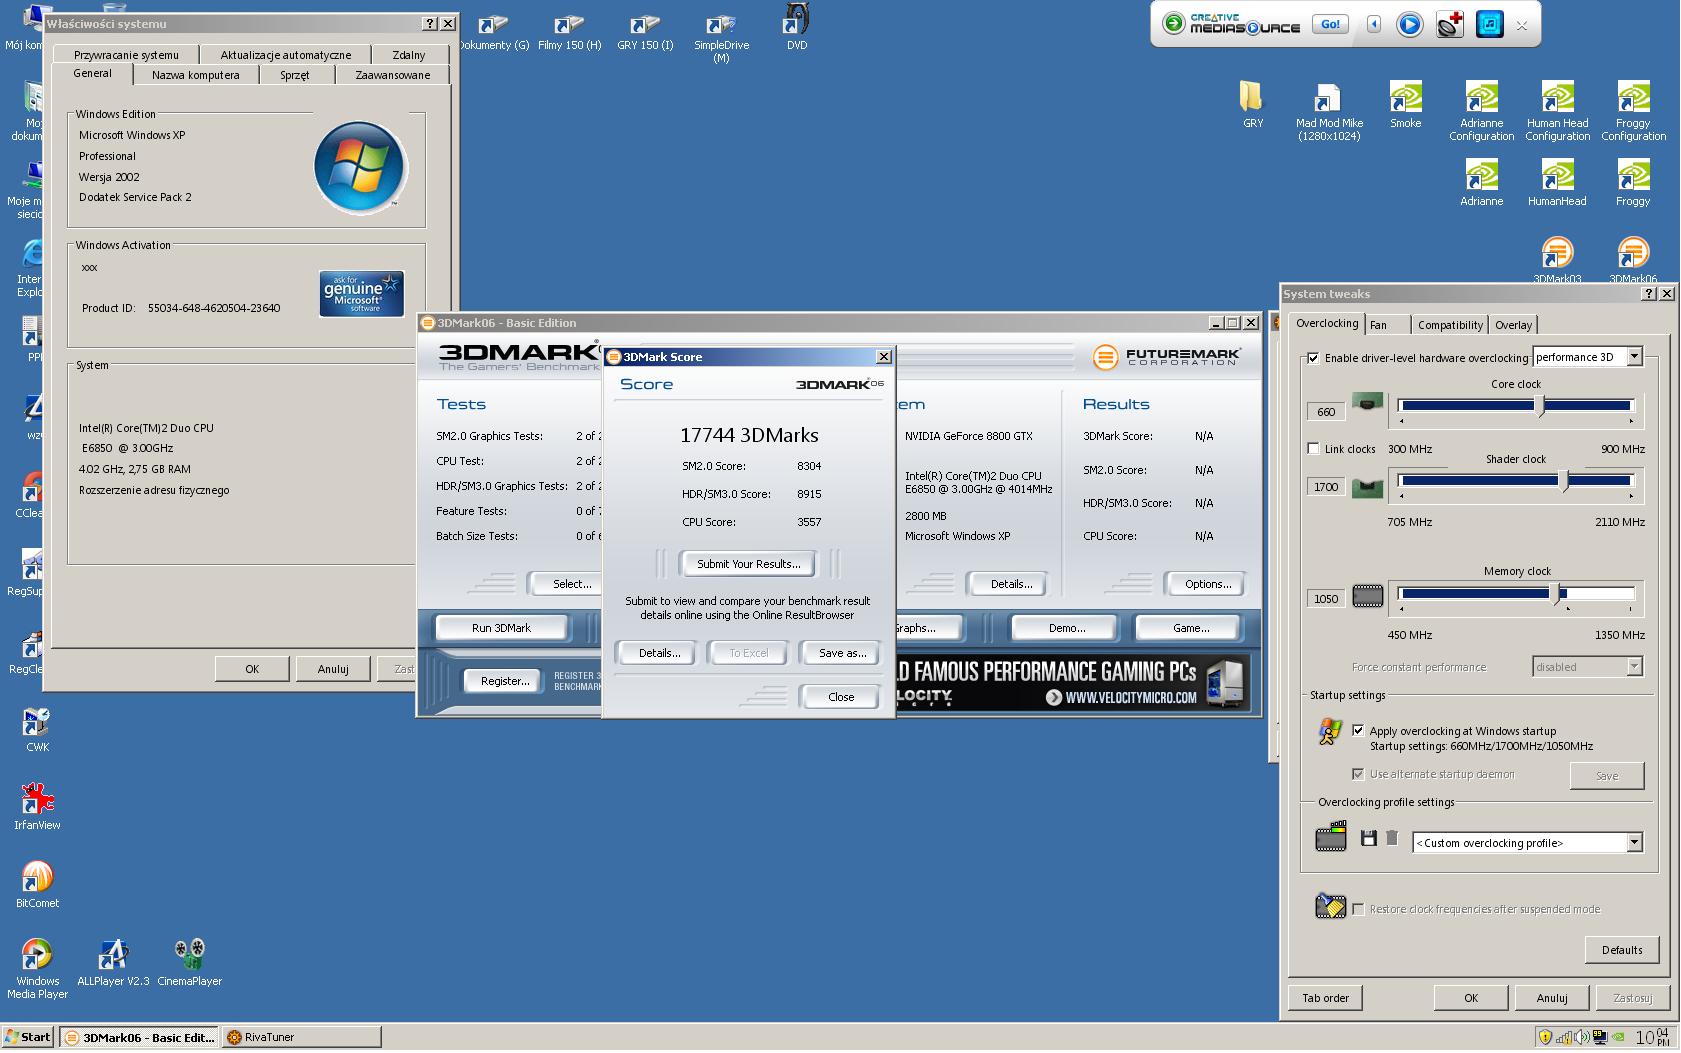Select the Froggy demo shortcut

pos(1633,183)
